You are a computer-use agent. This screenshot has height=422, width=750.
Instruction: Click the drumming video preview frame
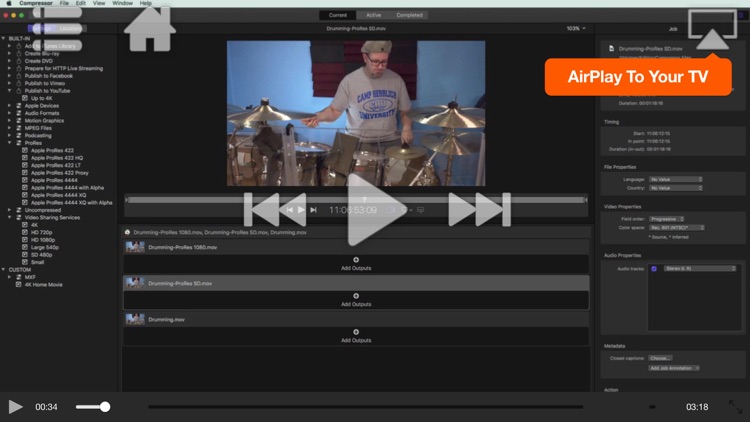(356, 113)
